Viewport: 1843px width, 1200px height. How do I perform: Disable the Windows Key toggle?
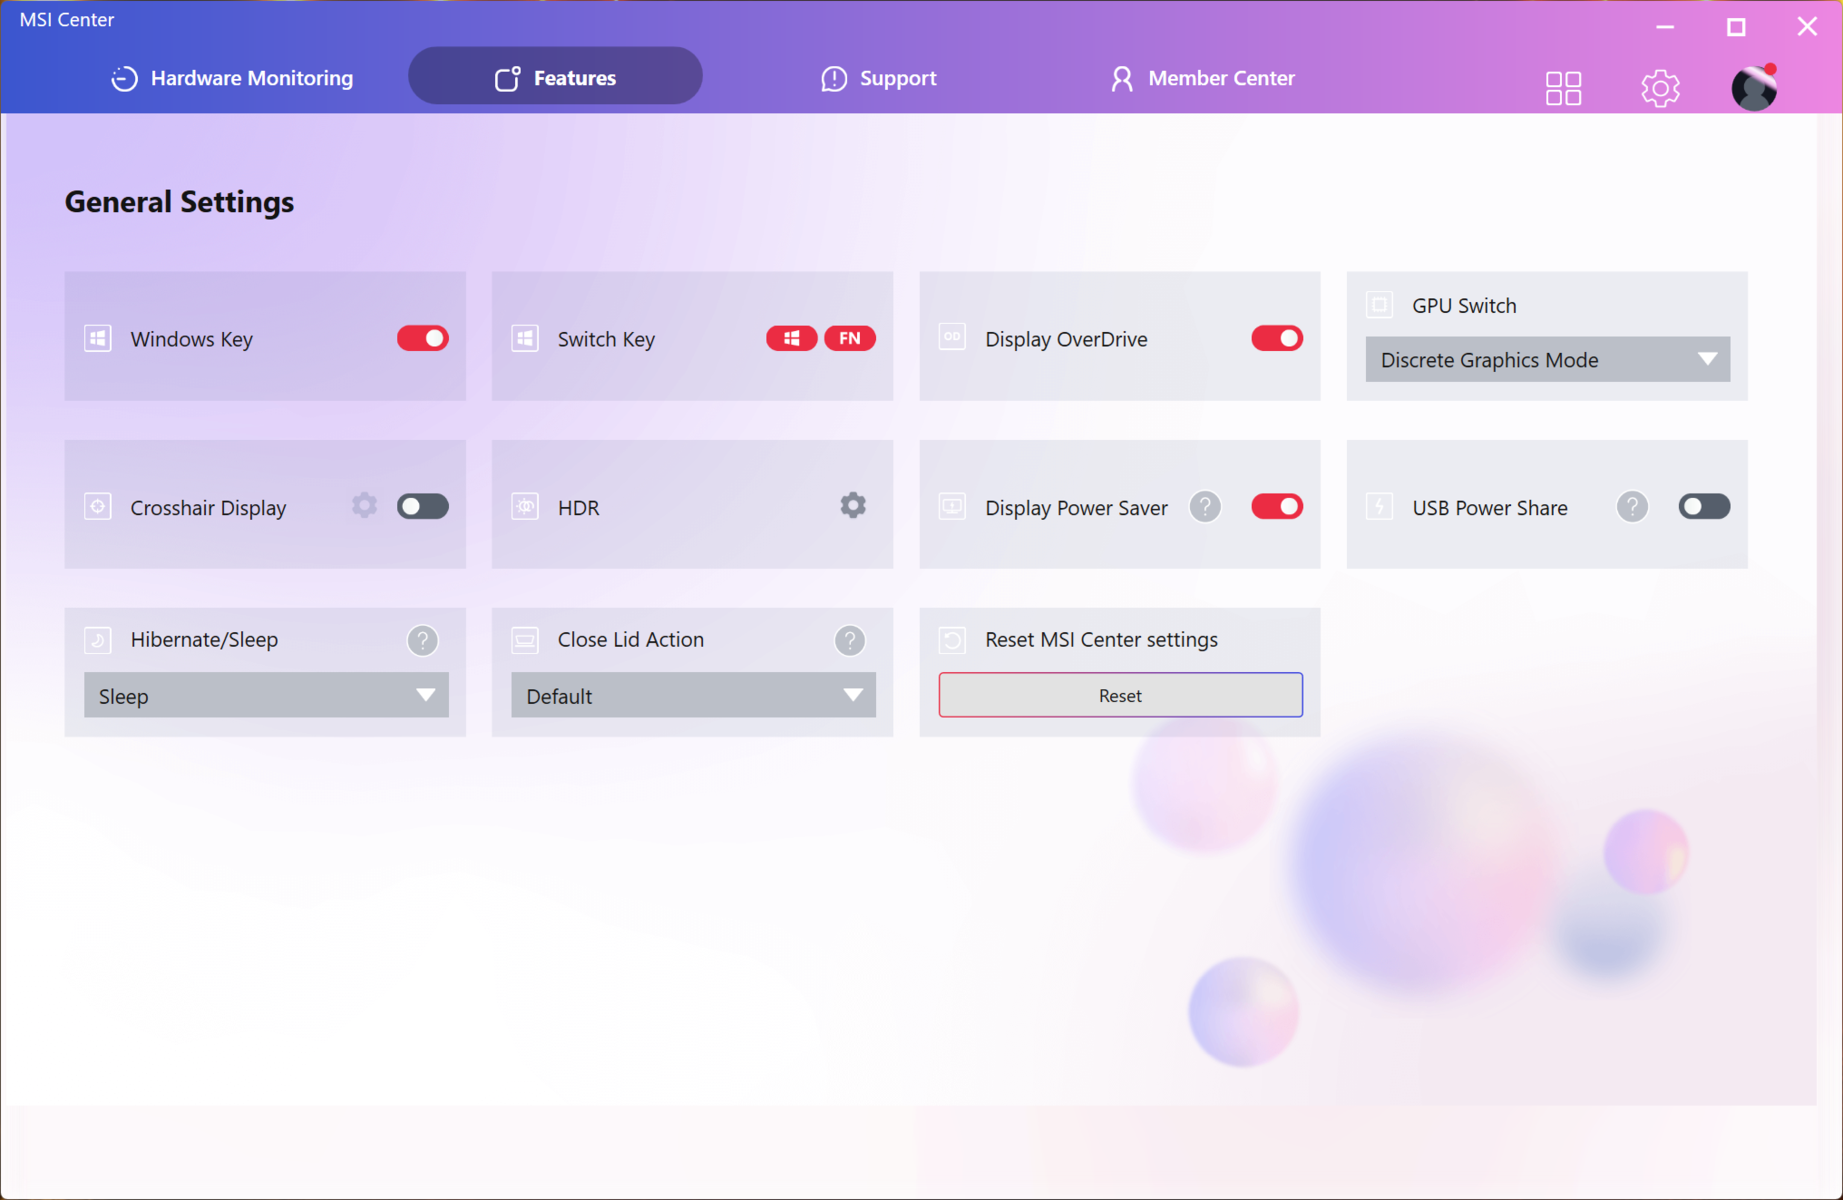tap(422, 339)
